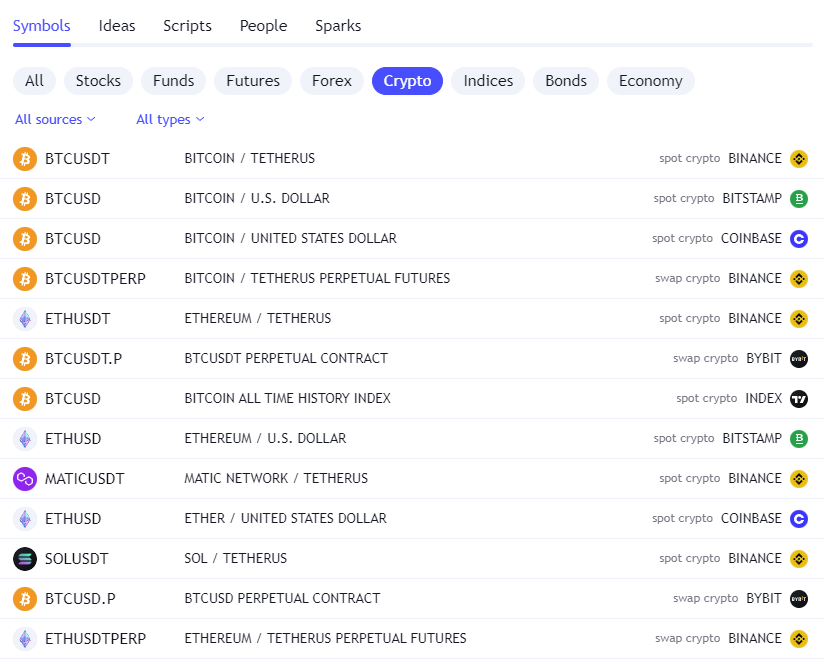The height and width of the screenshot is (659, 824).
Task: Filter results by Economy
Action: click(651, 81)
